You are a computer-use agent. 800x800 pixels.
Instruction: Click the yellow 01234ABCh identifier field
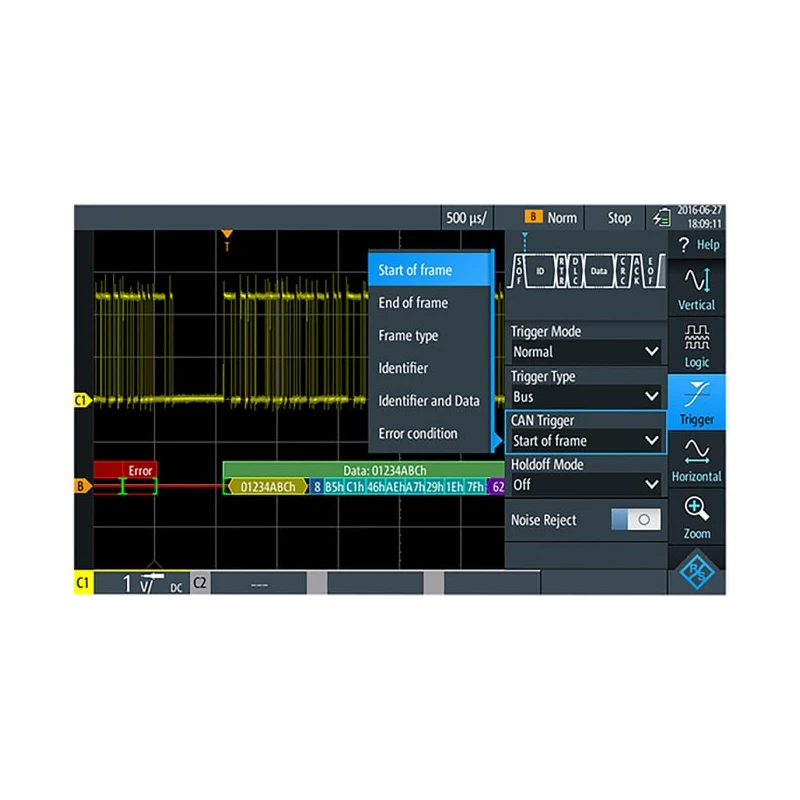[267, 487]
